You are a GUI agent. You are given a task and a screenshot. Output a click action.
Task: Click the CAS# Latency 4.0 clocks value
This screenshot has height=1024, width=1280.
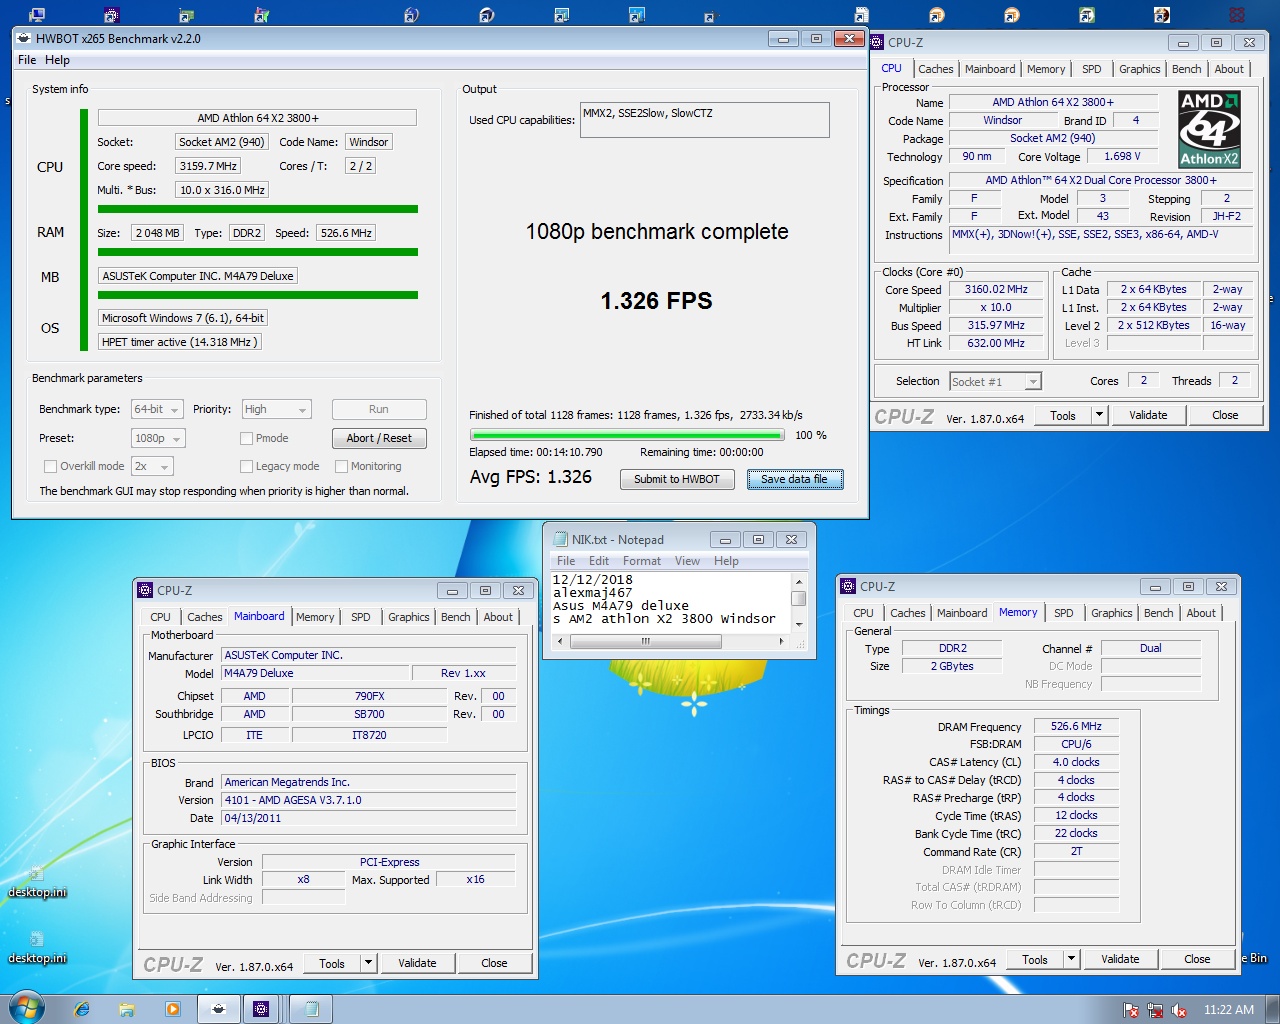[x=1076, y=762]
